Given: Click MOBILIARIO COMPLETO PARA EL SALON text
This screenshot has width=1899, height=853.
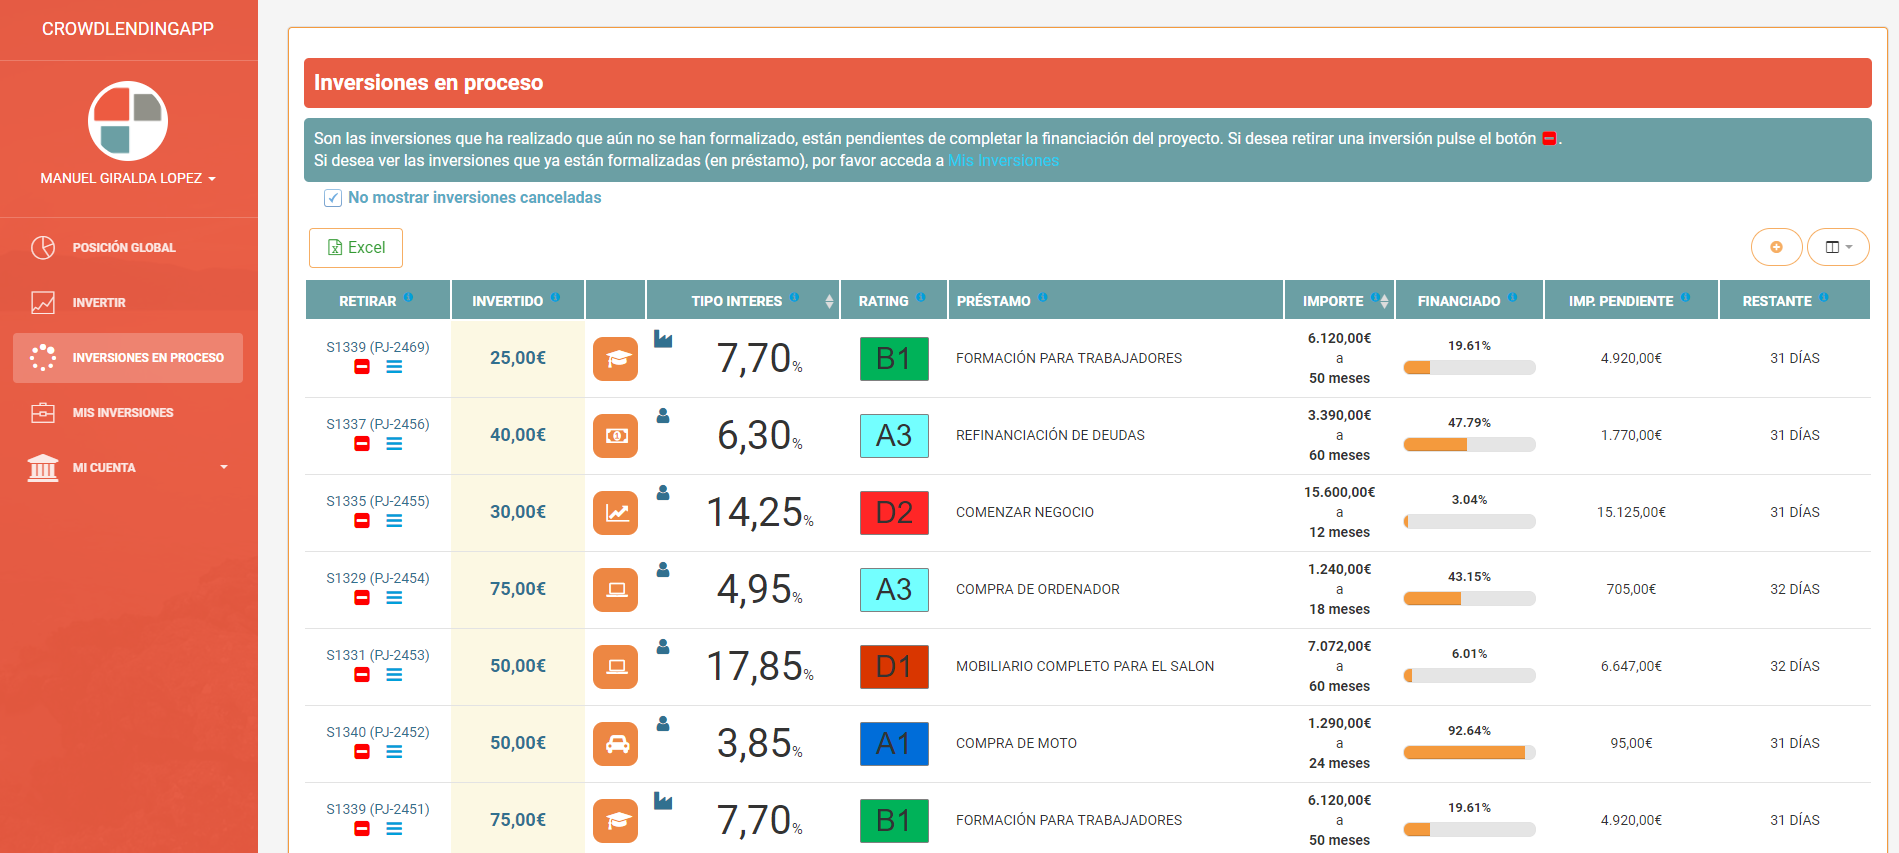Looking at the screenshot, I should click(x=1085, y=666).
